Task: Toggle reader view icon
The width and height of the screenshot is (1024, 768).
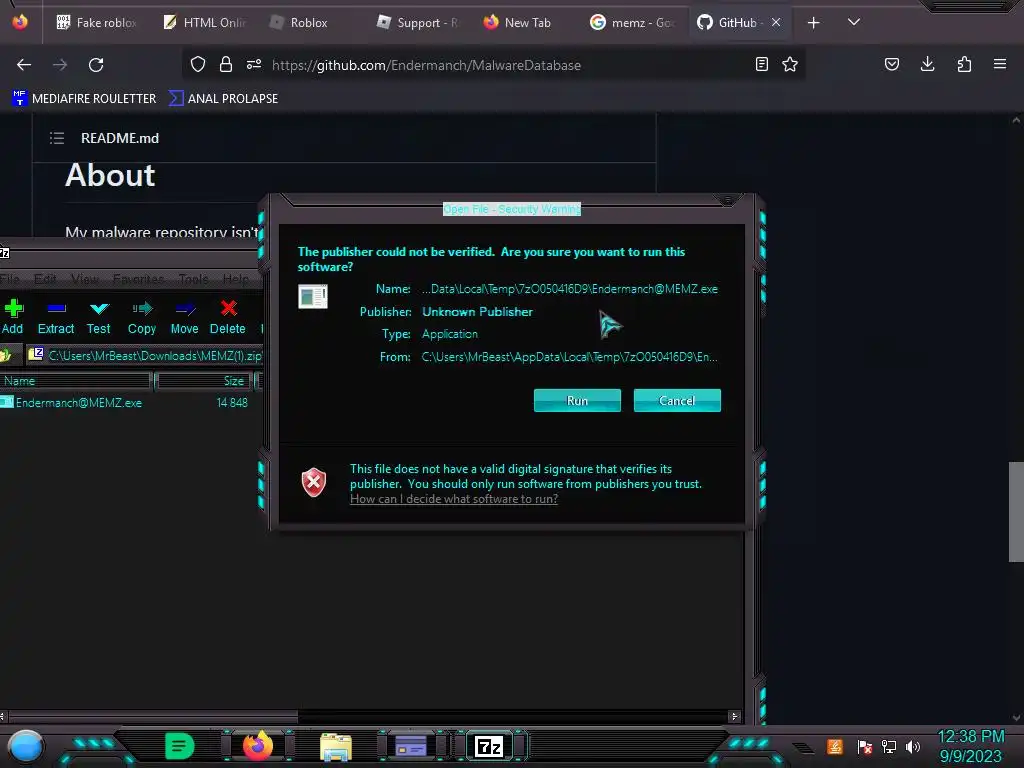Action: [x=761, y=64]
